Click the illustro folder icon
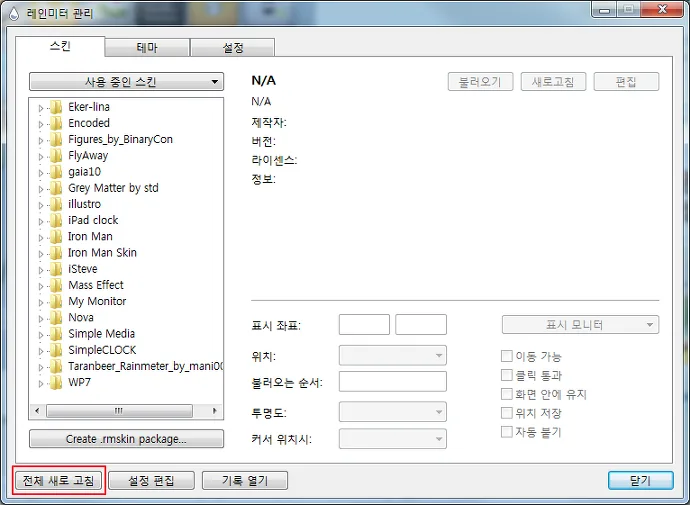 [56, 204]
